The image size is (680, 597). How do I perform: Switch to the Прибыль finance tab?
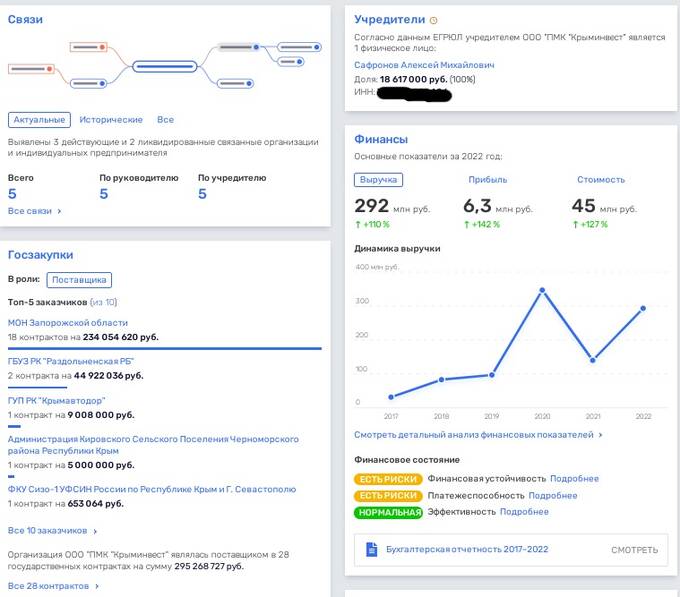487,179
